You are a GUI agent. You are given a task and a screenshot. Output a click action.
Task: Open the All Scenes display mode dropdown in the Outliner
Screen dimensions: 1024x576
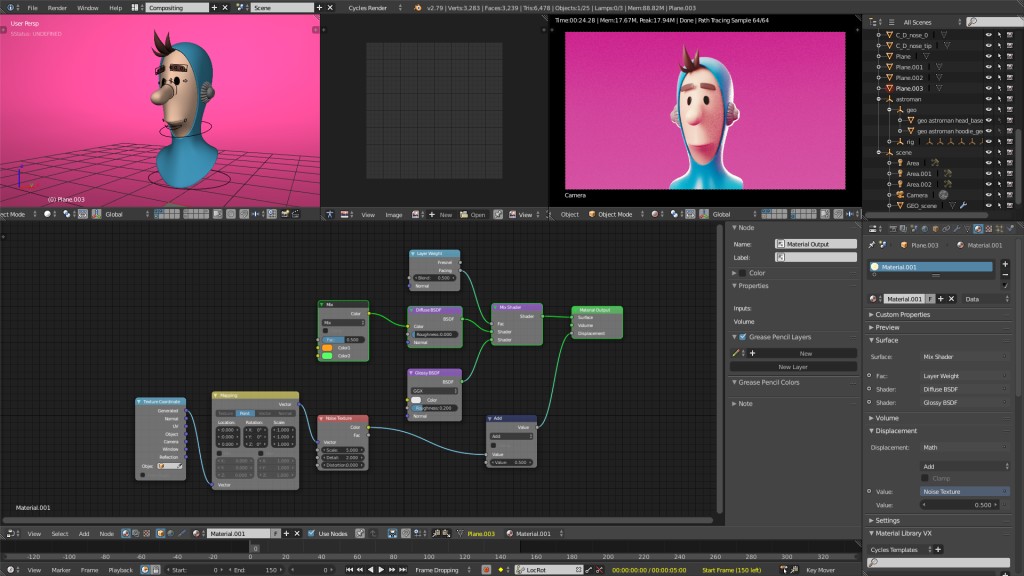[x=918, y=23]
